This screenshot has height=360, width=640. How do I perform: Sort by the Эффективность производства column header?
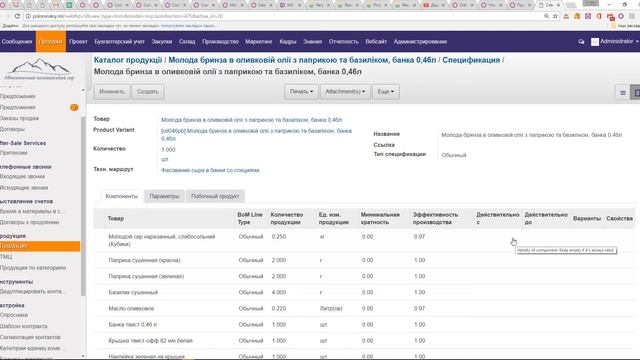click(435, 218)
